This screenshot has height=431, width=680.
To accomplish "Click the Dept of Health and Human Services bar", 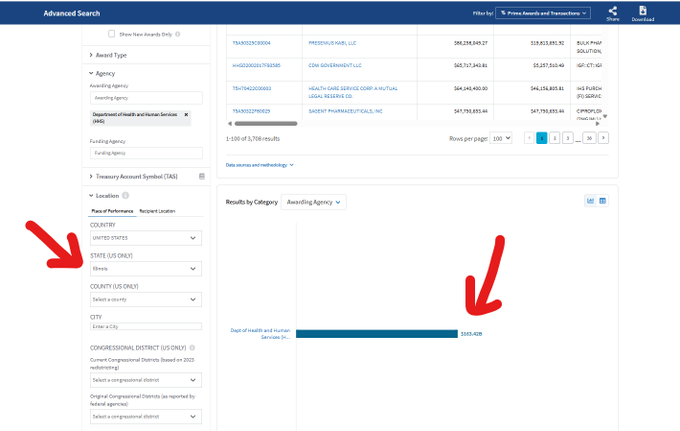I will click(376, 334).
